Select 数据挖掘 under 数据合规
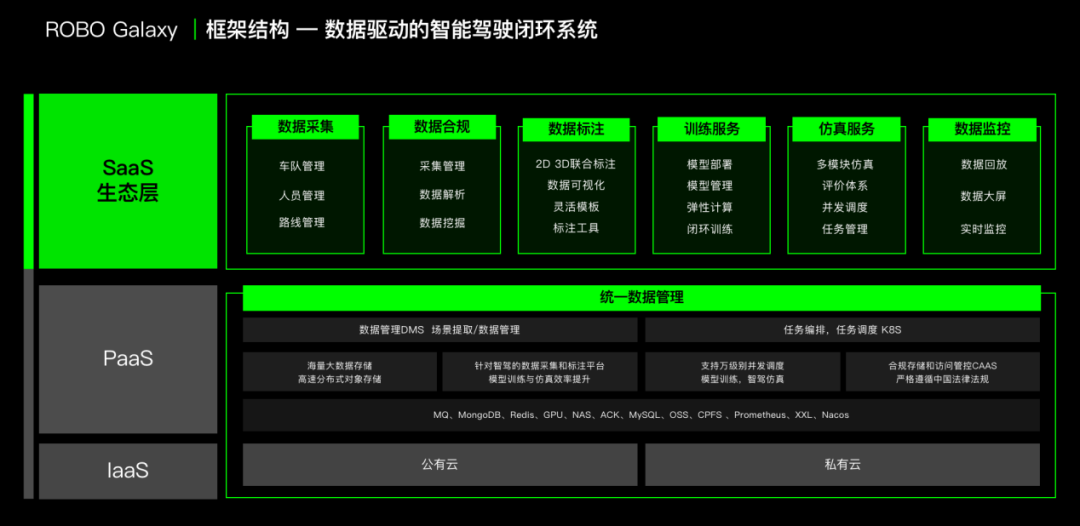1080x526 pixels. point(442,222)
